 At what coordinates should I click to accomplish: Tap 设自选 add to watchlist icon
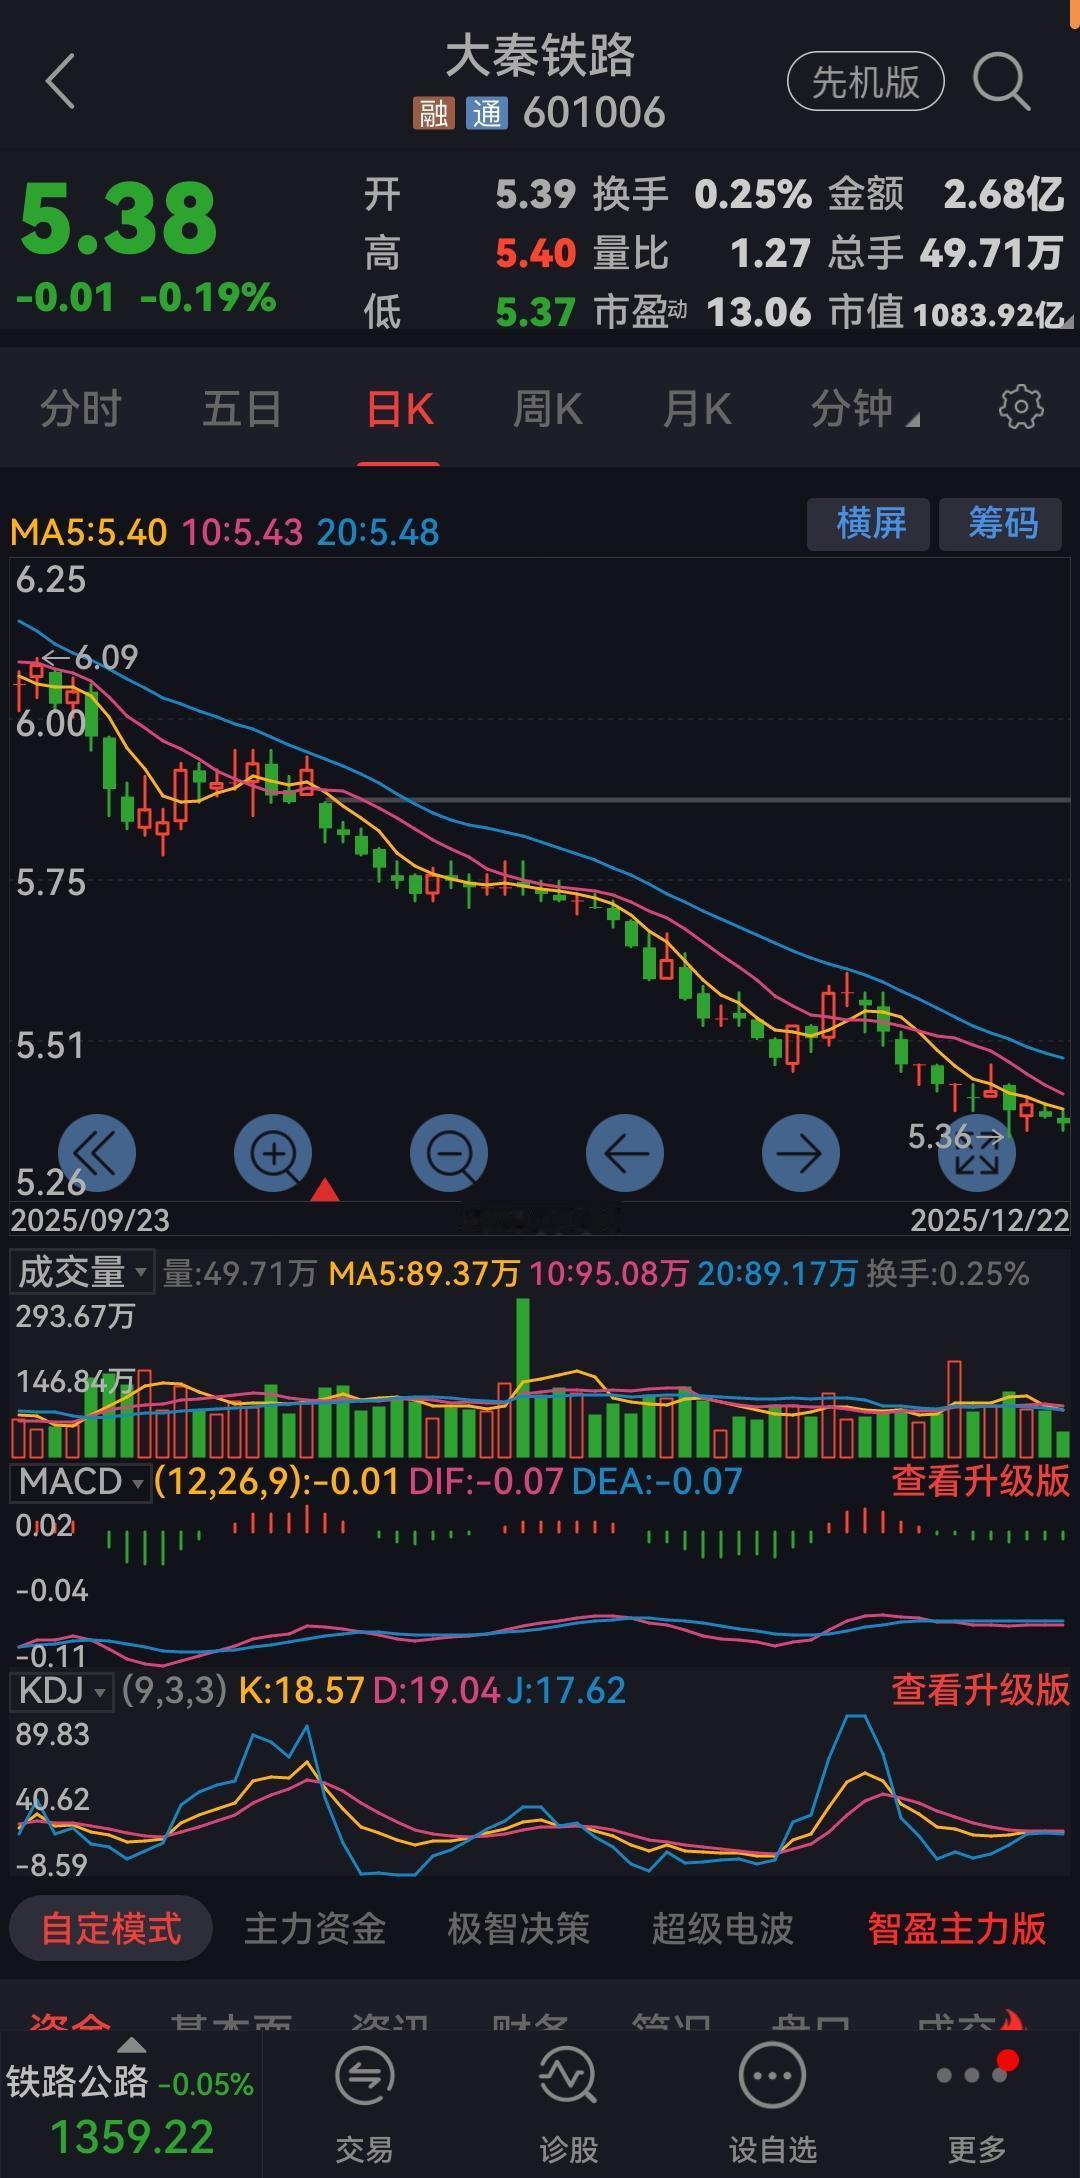[x=772, y=2105]
